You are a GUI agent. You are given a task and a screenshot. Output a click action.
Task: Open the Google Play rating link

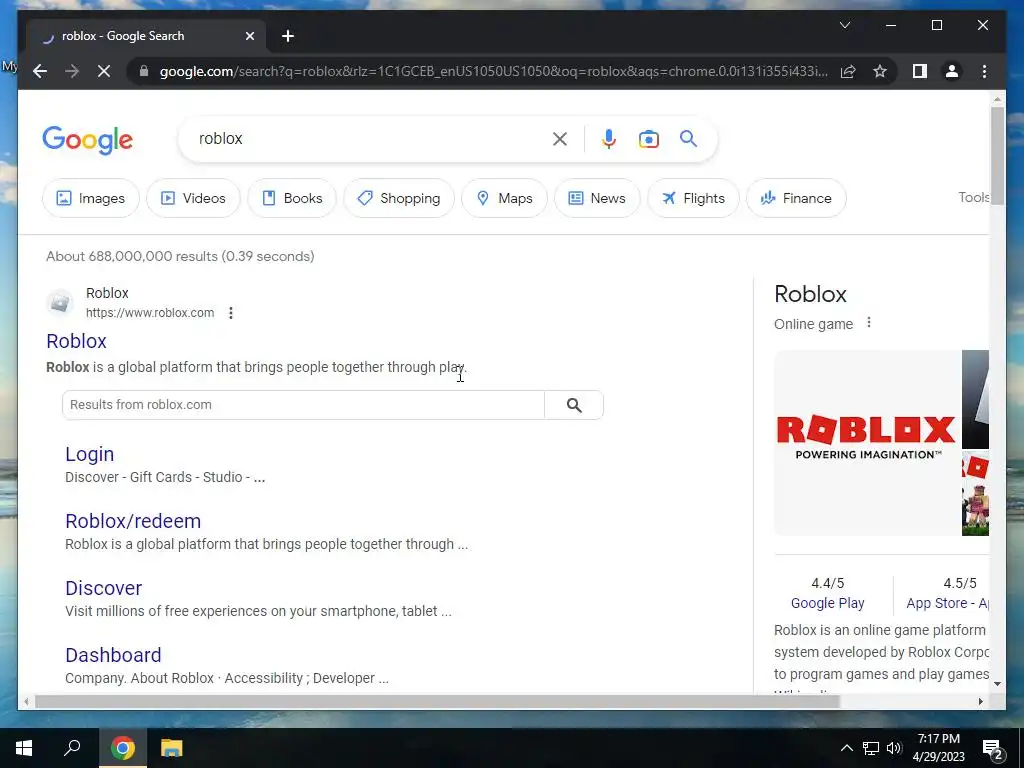click(x=827, y=603)
